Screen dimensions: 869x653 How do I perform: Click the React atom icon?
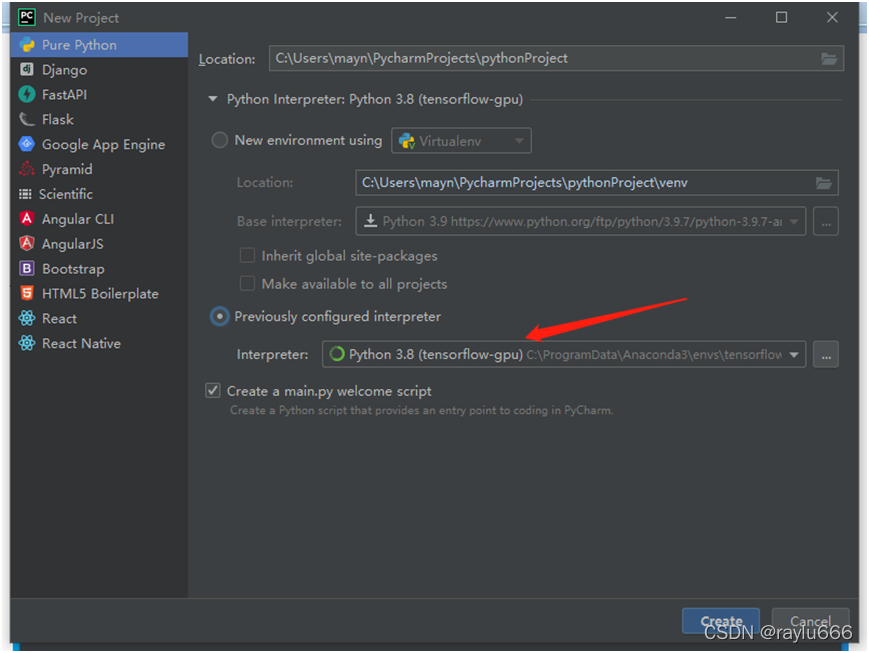click(x=27, y=318)
